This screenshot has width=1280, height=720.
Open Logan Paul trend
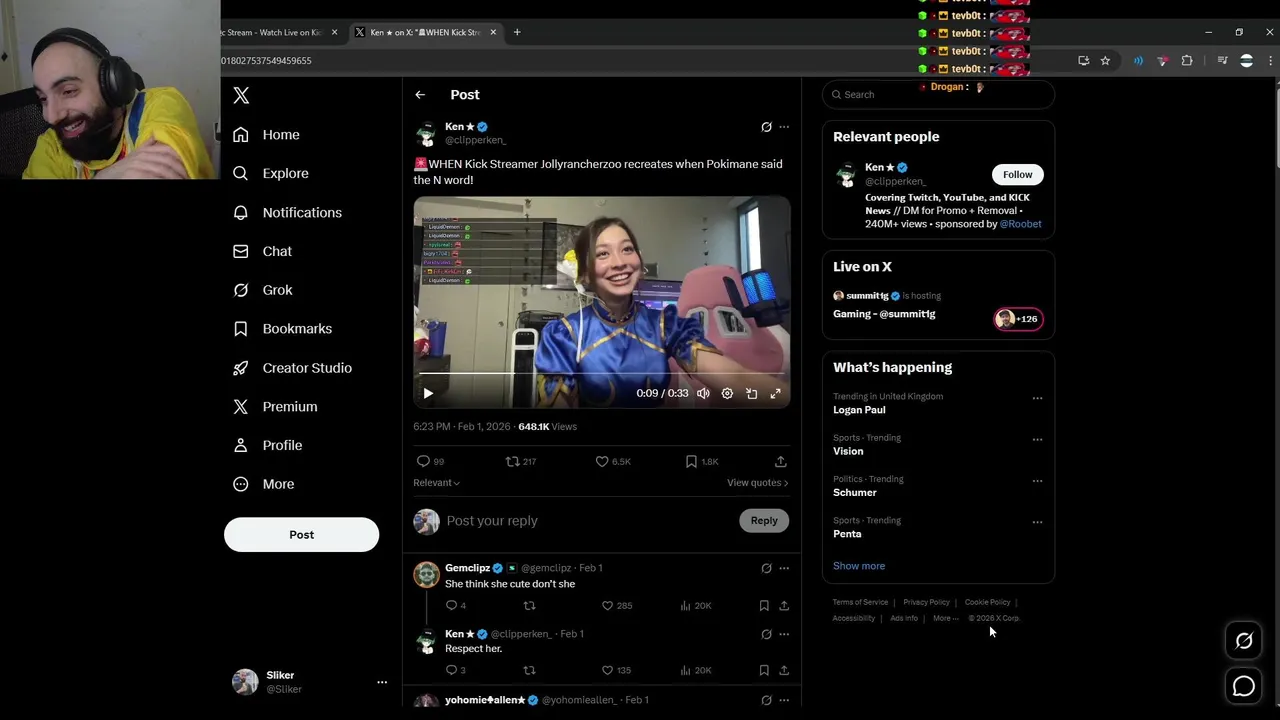(859, 410)
